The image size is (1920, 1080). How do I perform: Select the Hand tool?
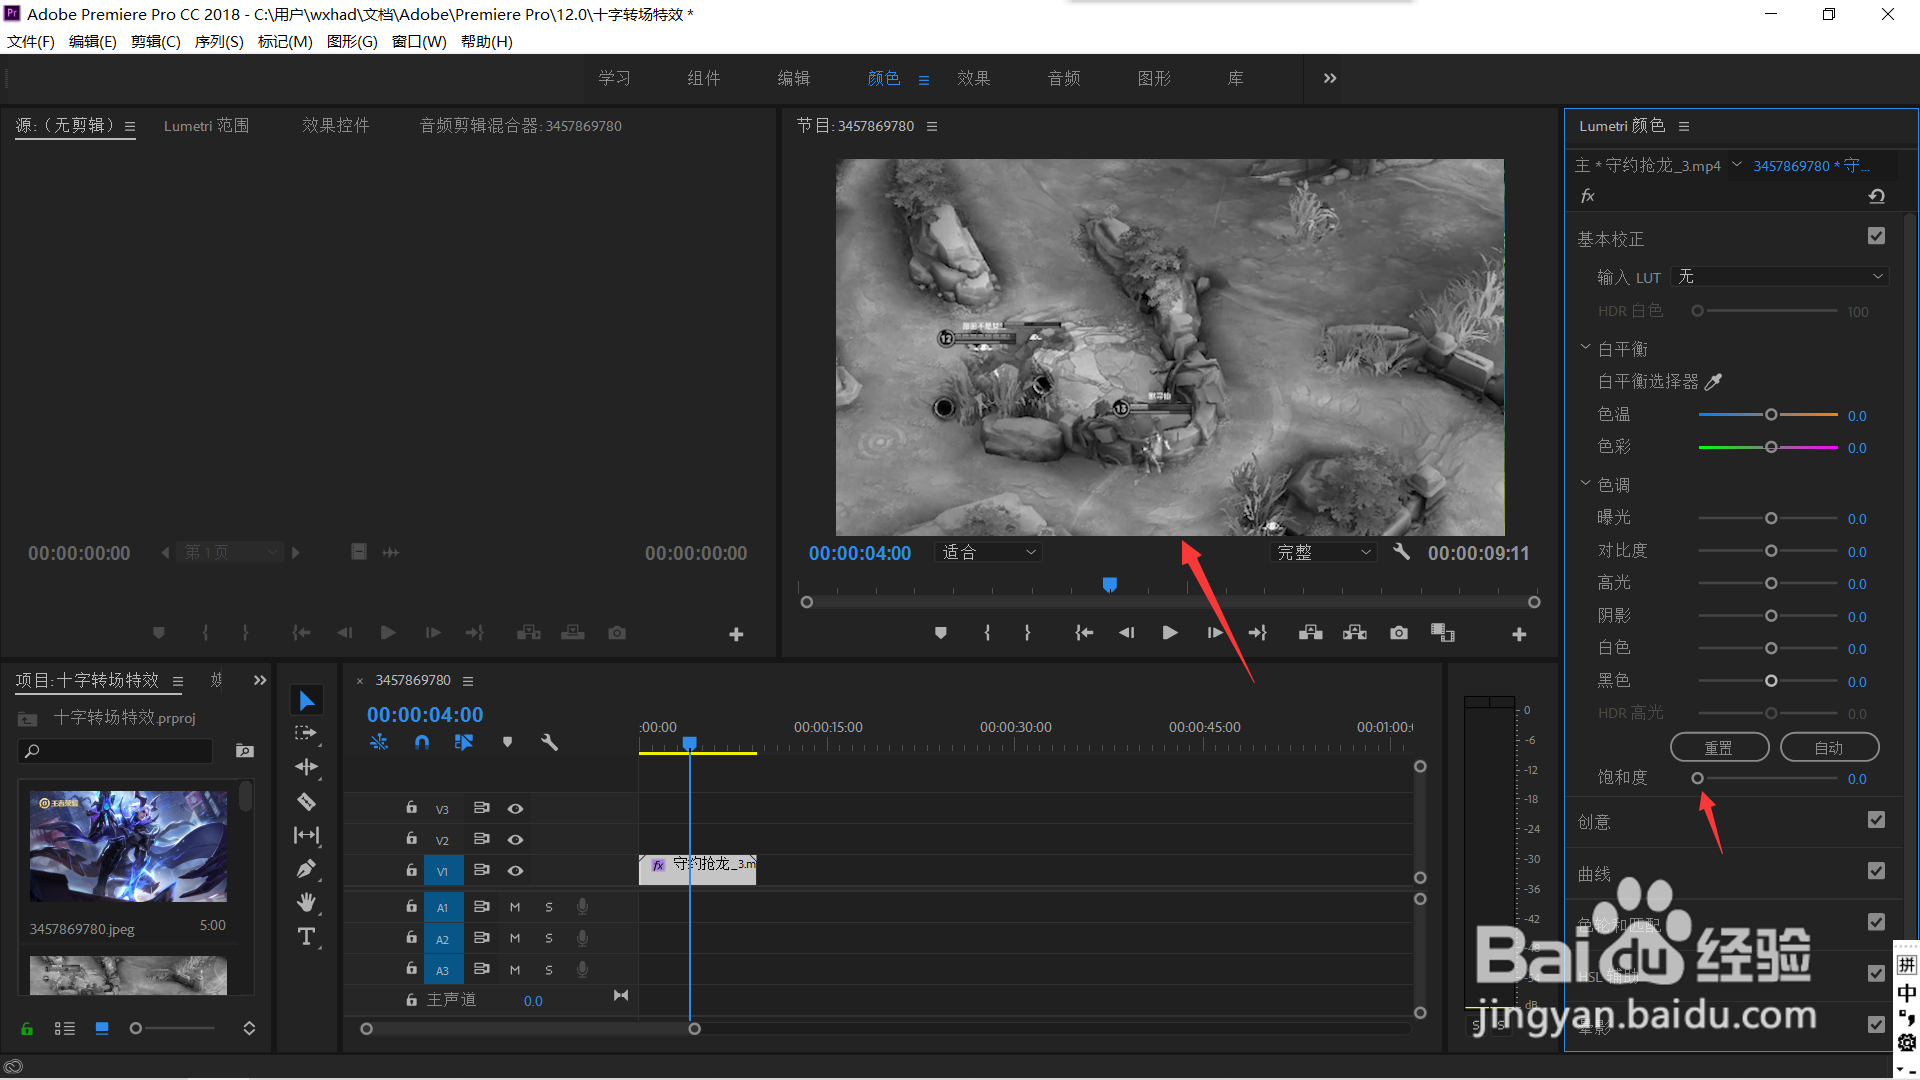pyautogui.click(x=306, y=903)
